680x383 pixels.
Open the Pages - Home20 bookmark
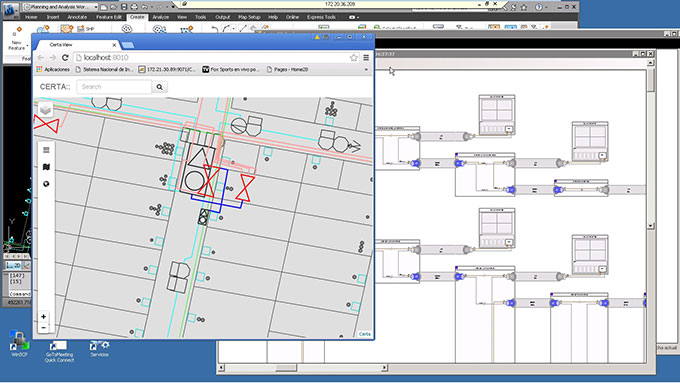[288, 69]
